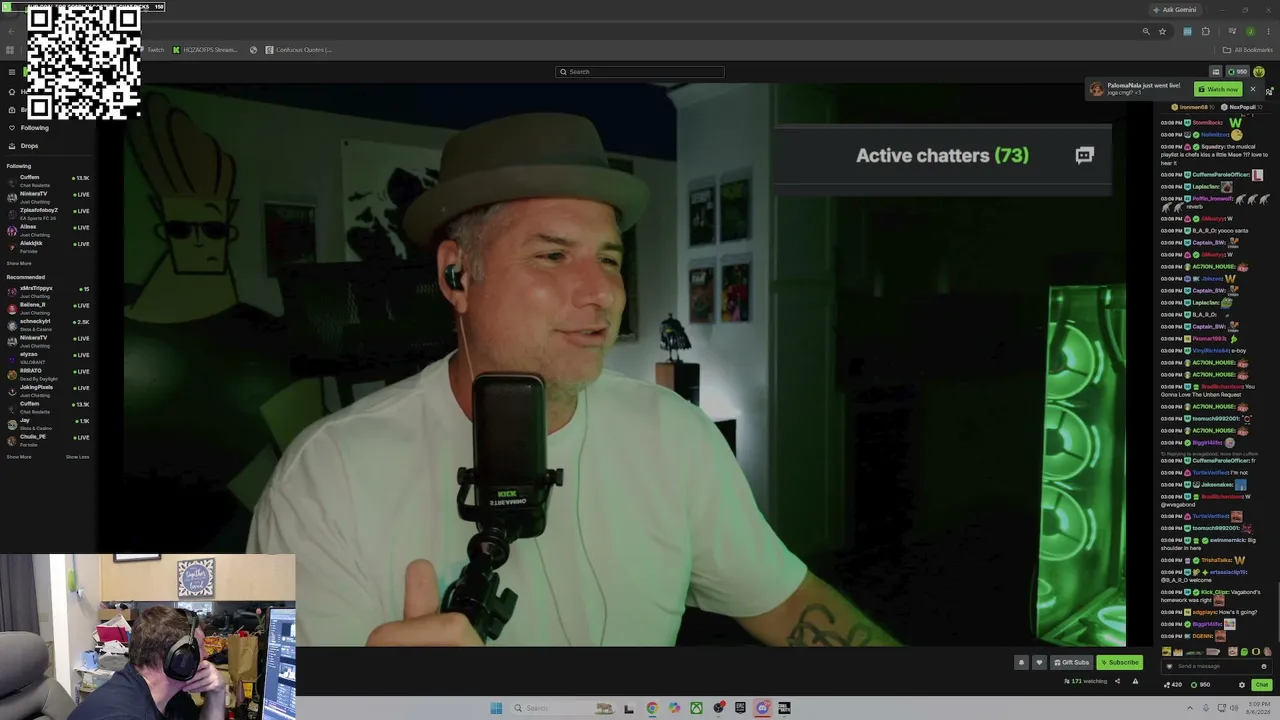Follow the channel with heart button
Screen dimensions: 1280x720
(1039, 662)
